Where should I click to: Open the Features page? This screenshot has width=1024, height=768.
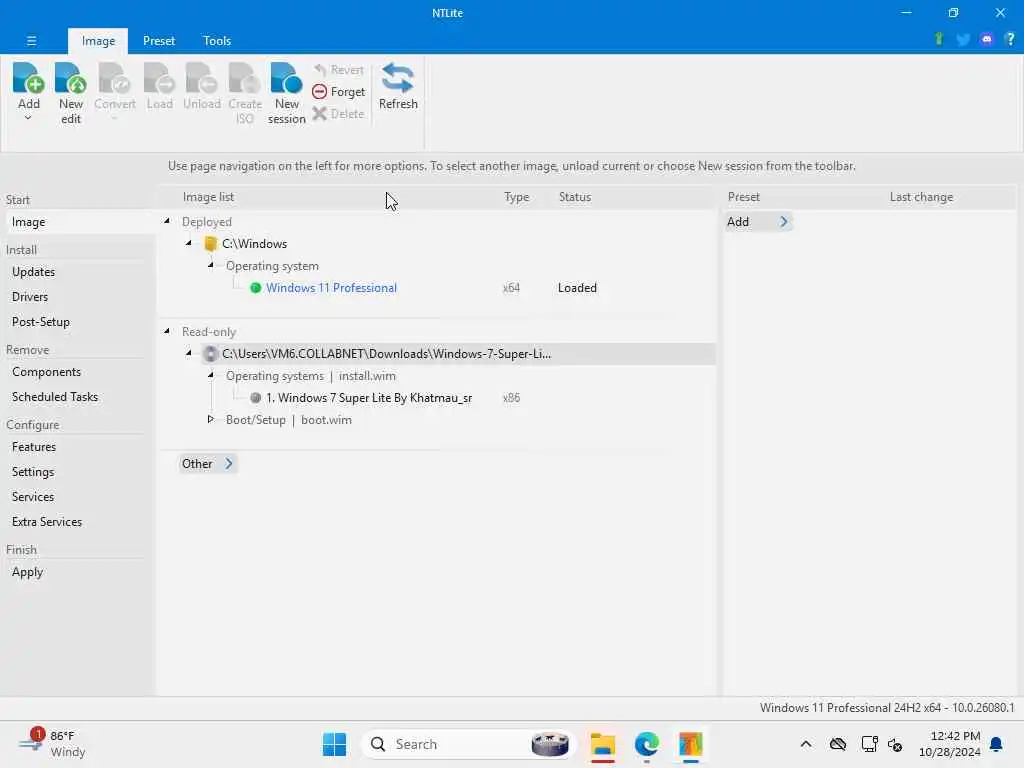(x=34, y=447)
